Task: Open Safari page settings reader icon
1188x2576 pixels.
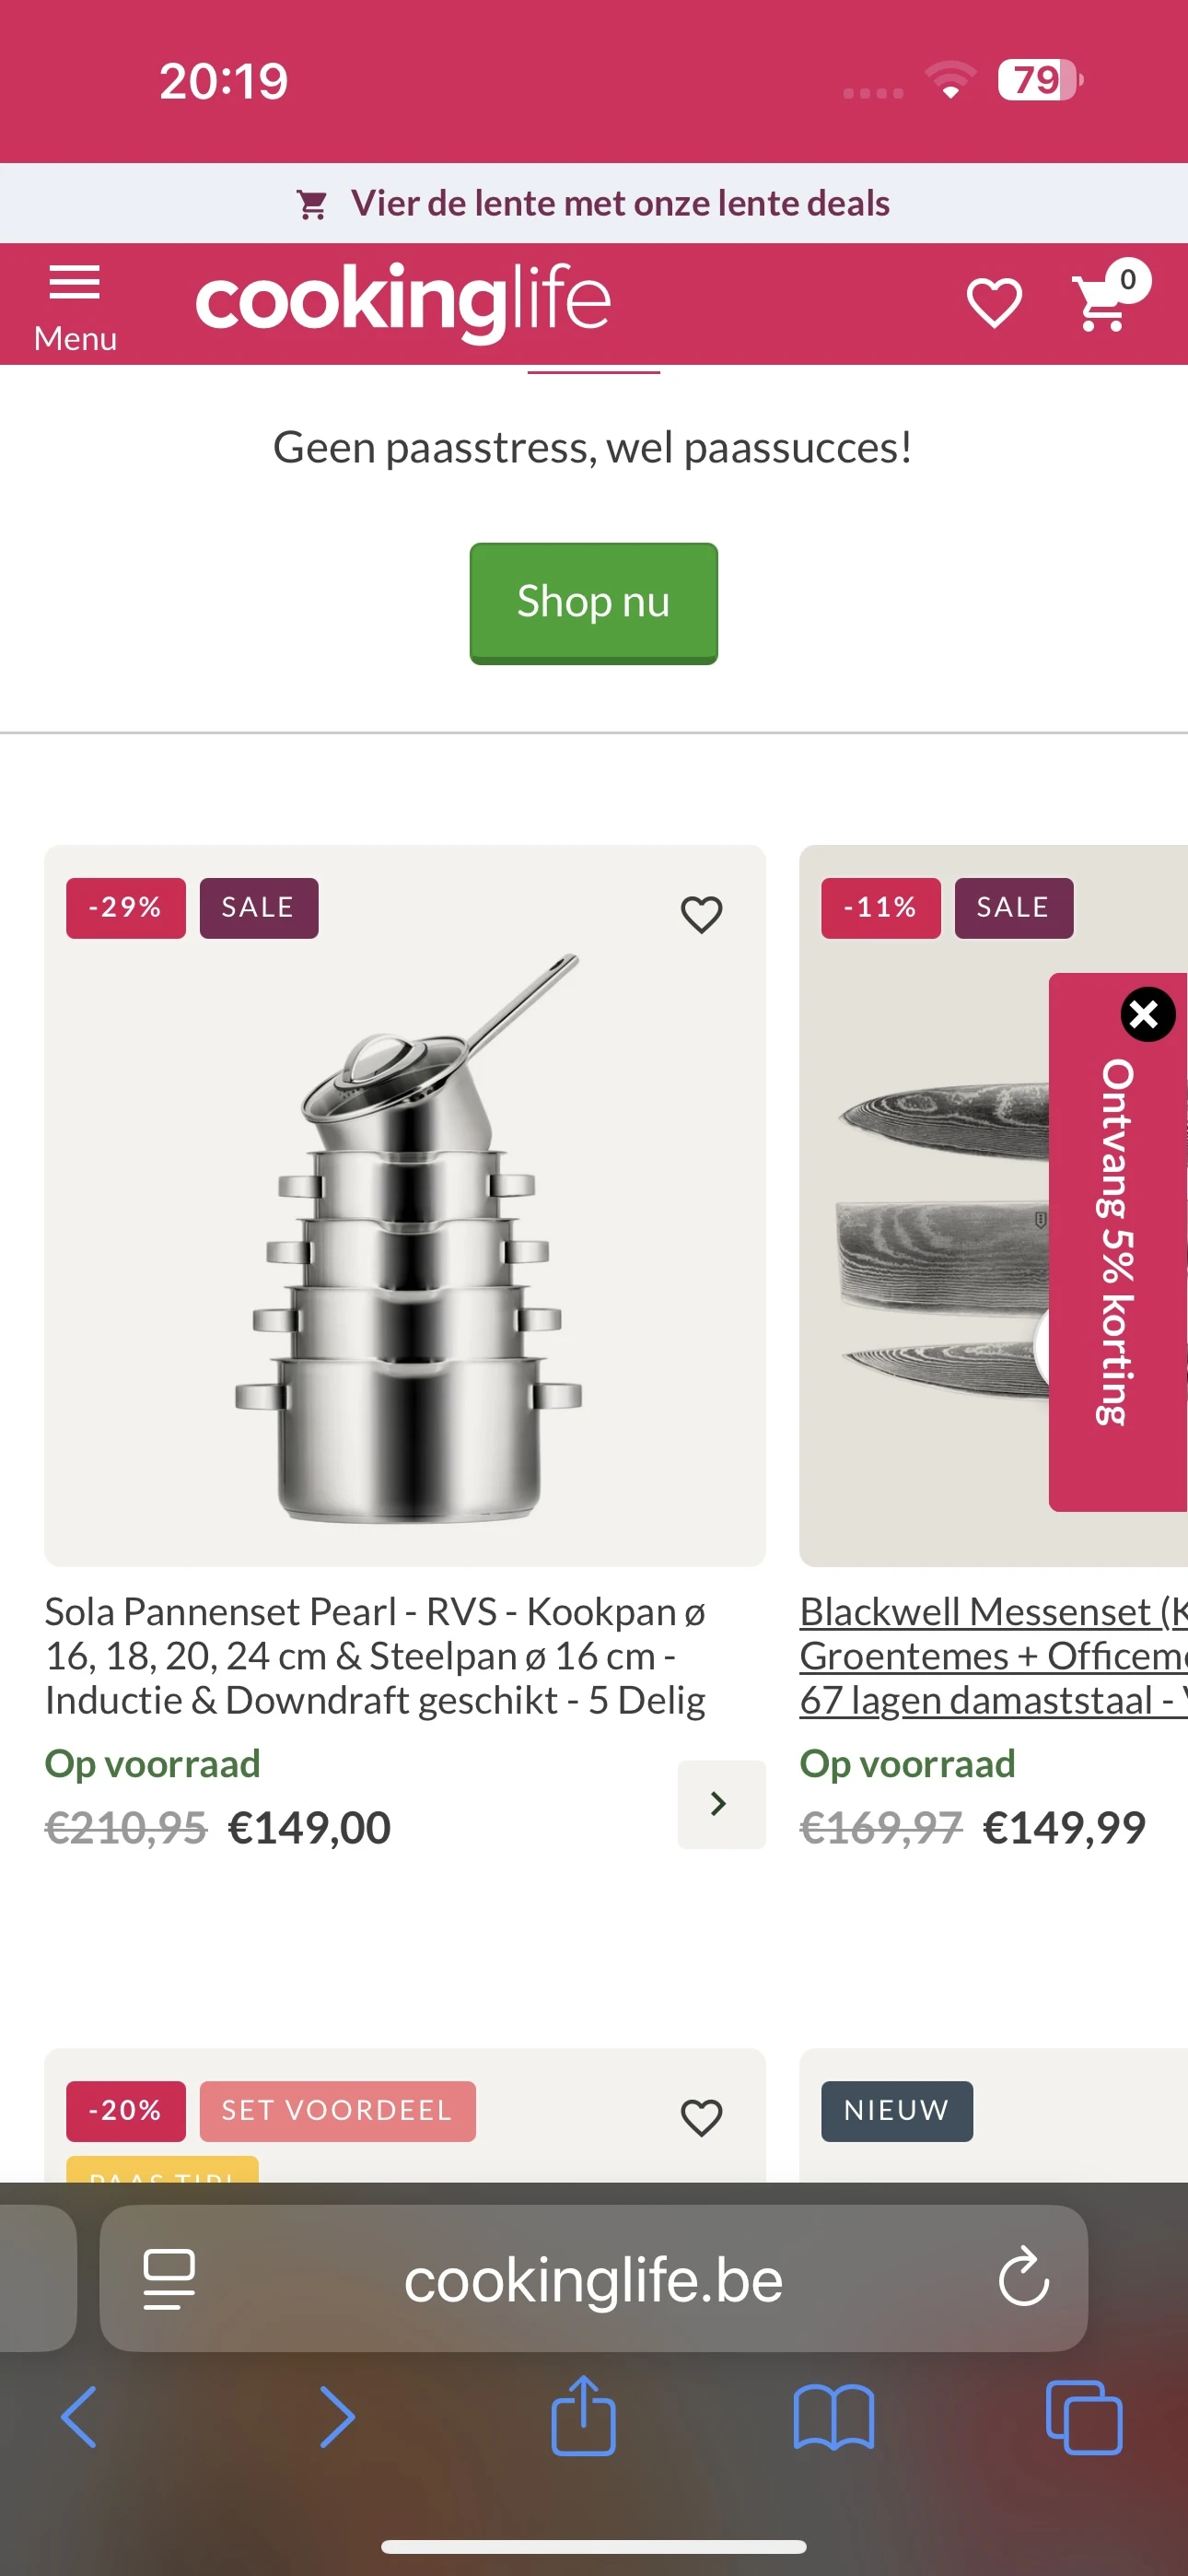Action: pyautogui.click(x=169, y=2279)
